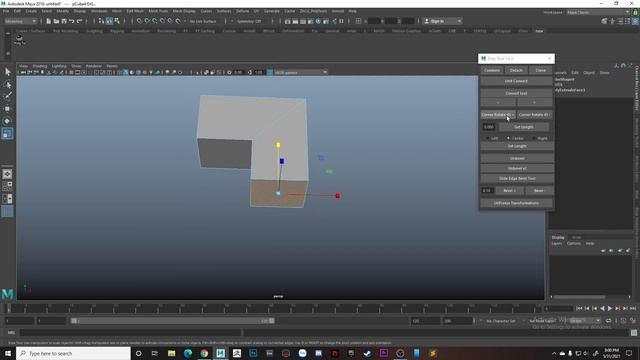Screen dimensions: 640x360
Task: Click the length value field in Poly Tool
Action: 489,127
